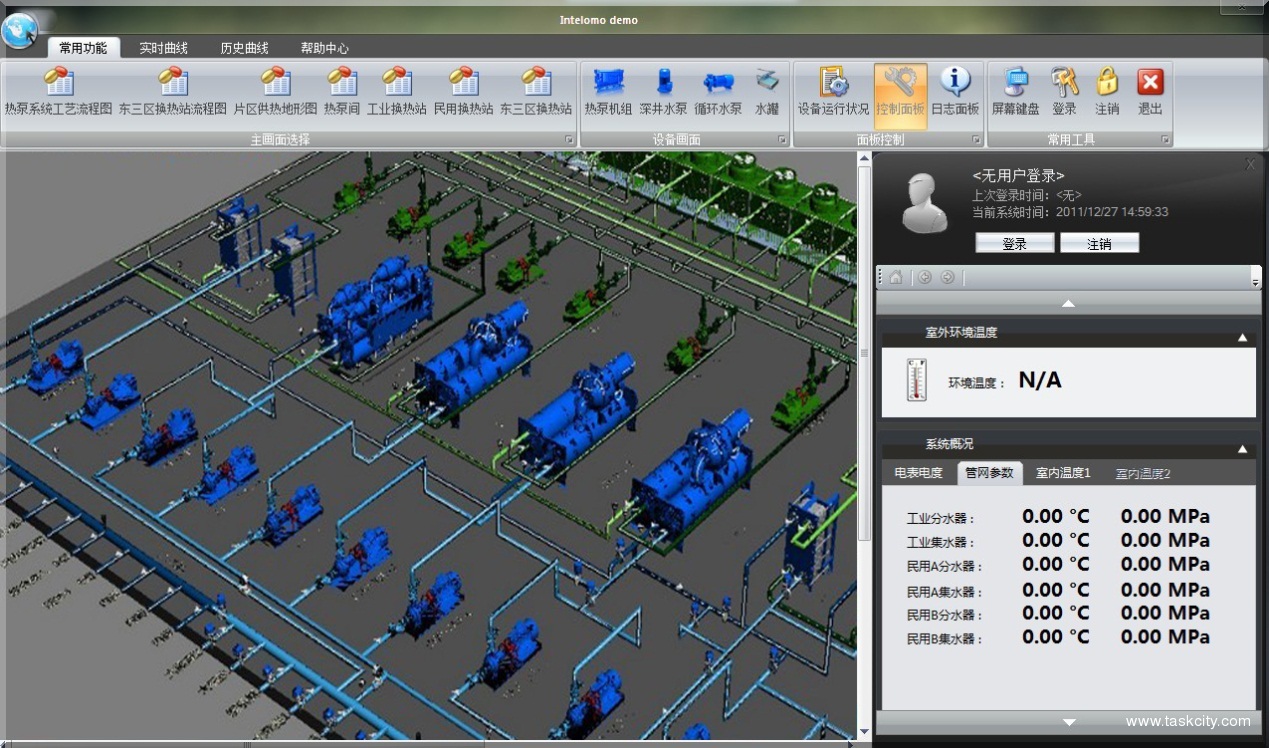Click the 注销 button in user panel
Screen dimensions: 1269x748
(1099, 243)
